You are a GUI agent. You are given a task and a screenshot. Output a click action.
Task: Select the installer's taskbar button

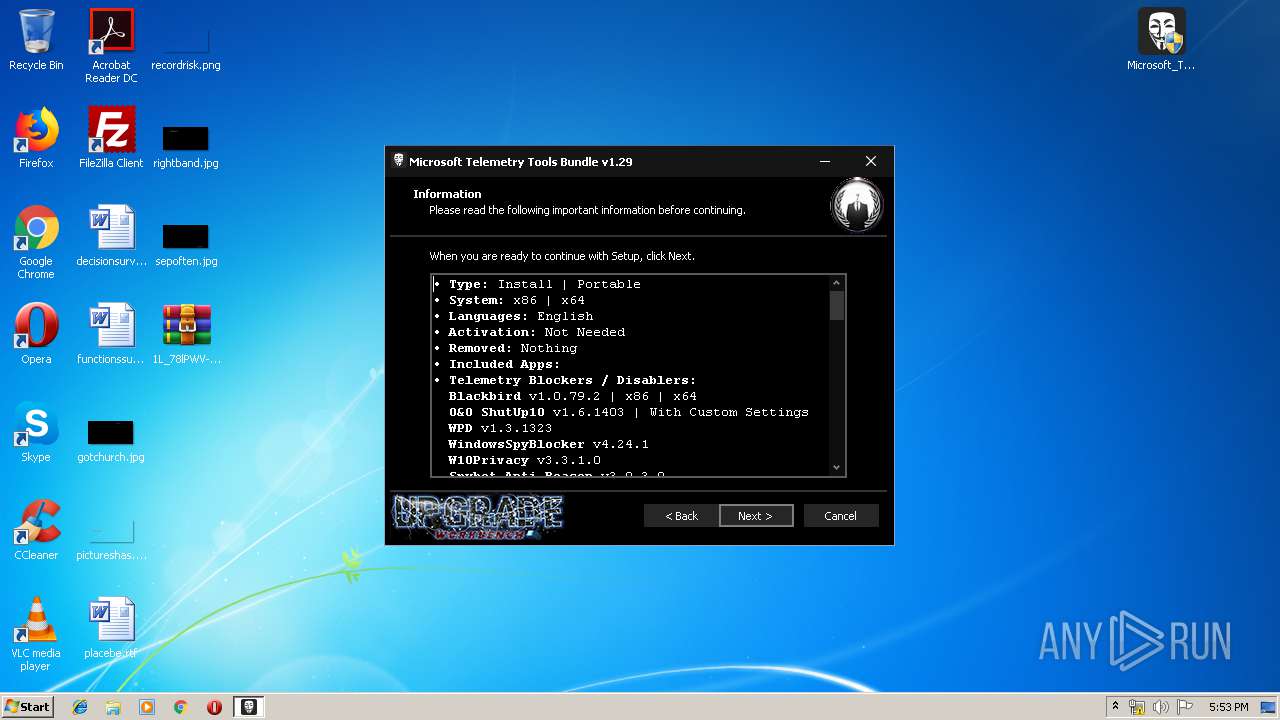pyautogui.click(x=249, y=707)
